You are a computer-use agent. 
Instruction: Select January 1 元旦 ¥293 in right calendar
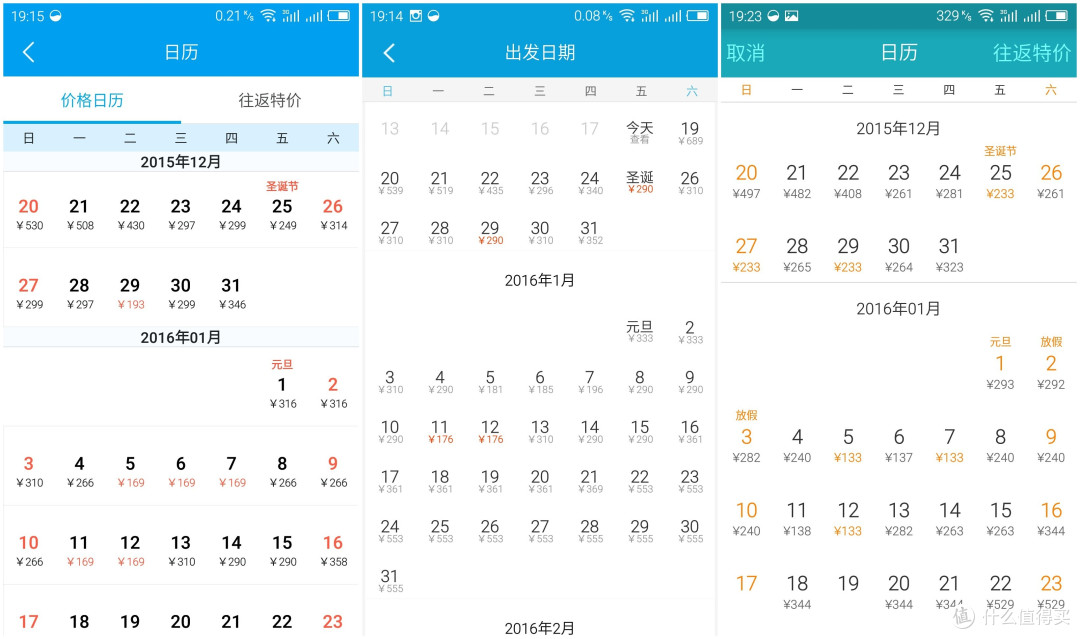tap(1000, 364)
